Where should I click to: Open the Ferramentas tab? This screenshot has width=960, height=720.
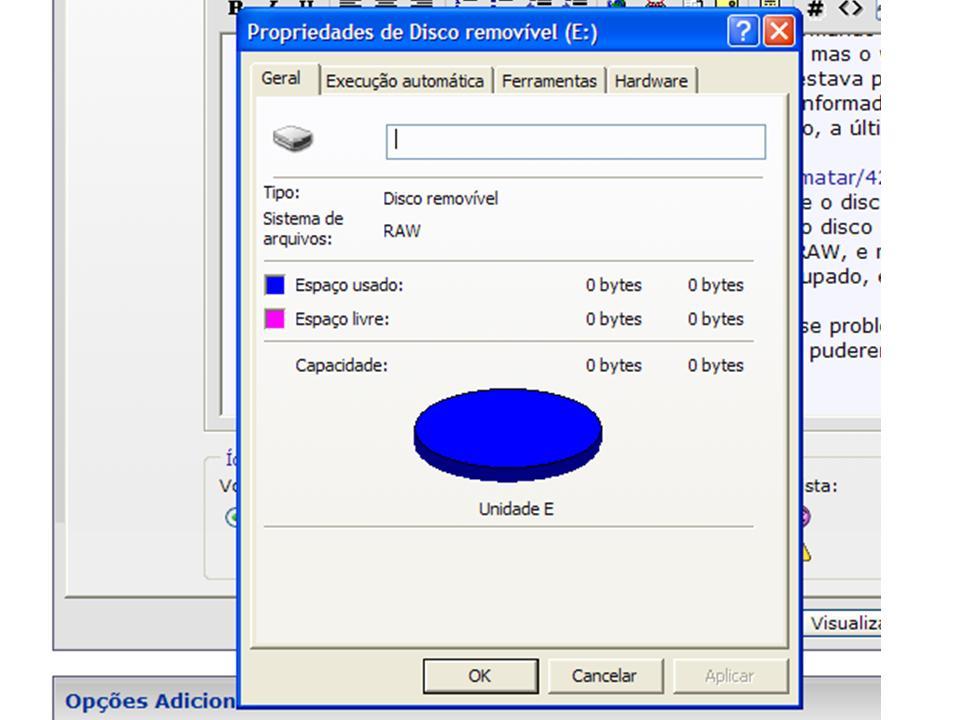click(549, 81)
